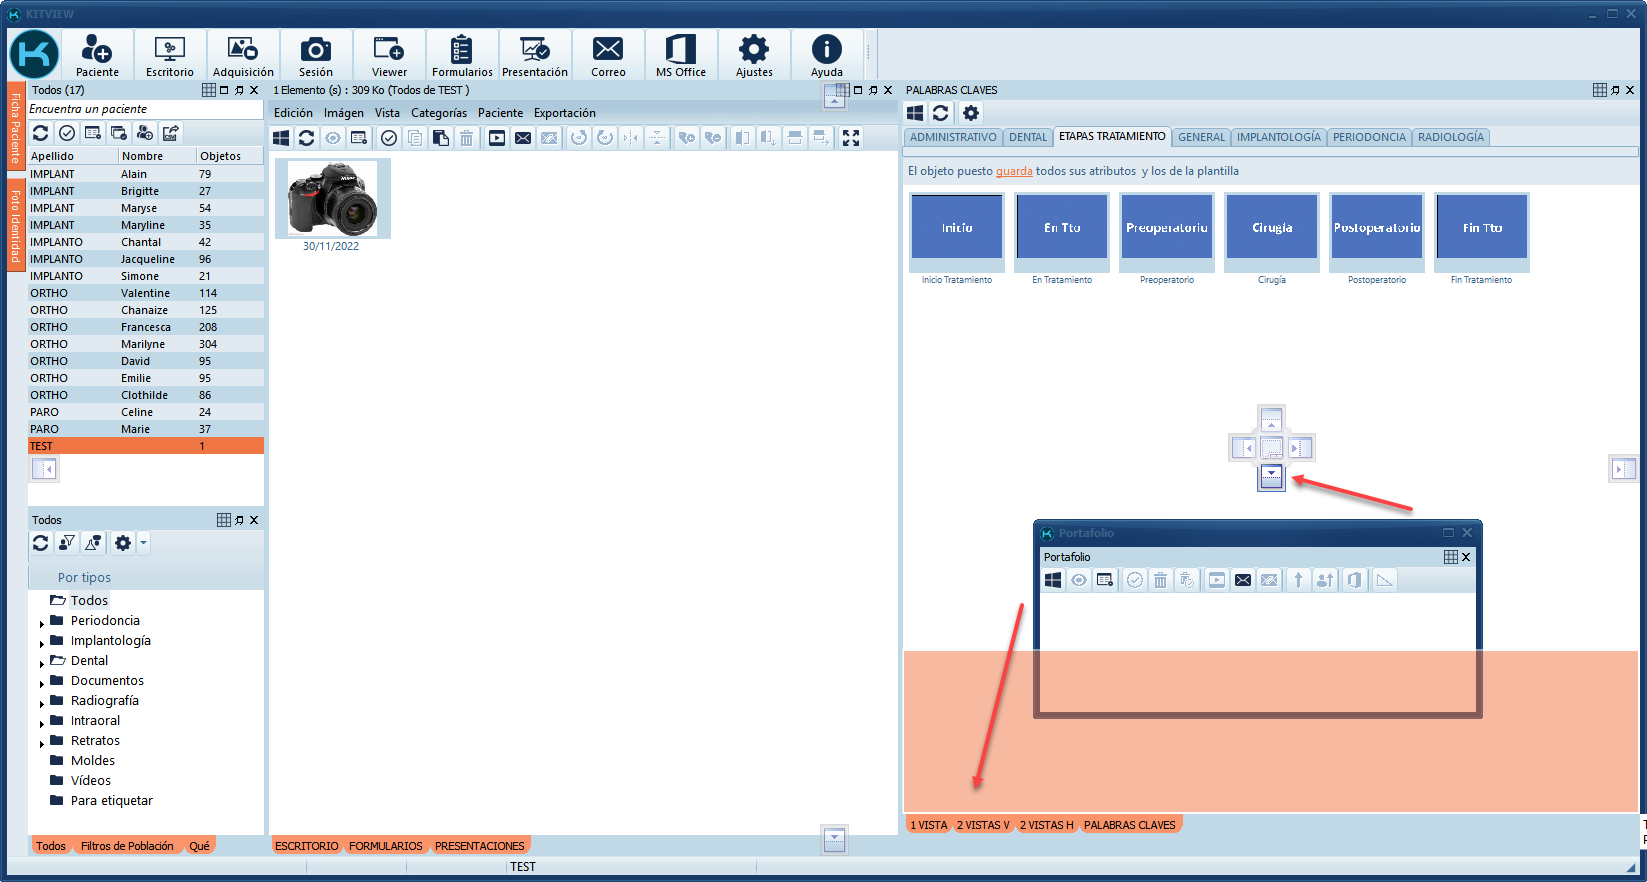The image size is (1647, 882).
Task: Click the trash icon in Portafolio toolbar
Action: tap(1160, 580)
